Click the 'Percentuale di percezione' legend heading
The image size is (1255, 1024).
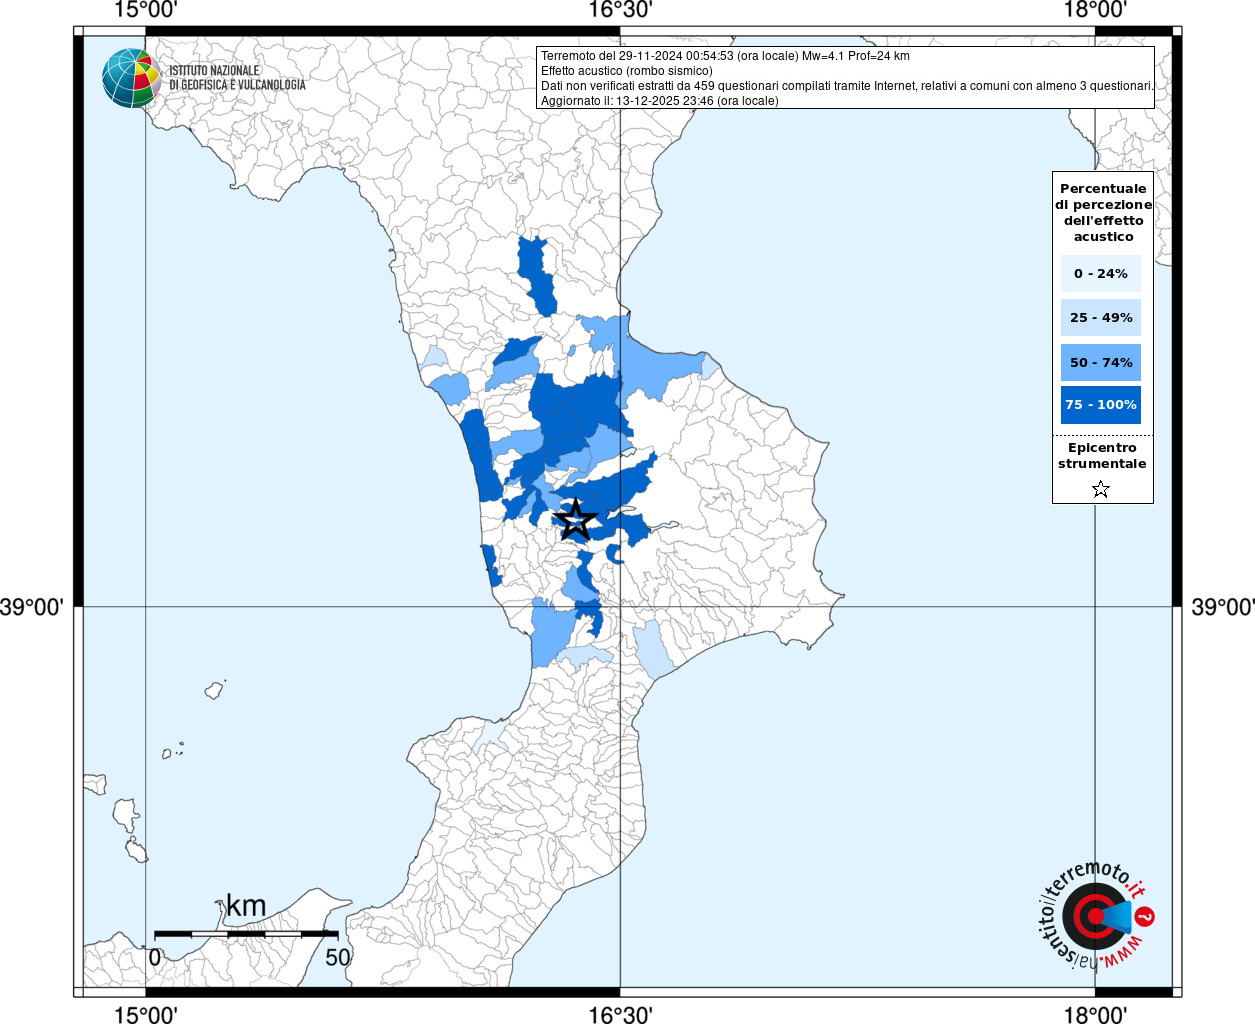1103,212
